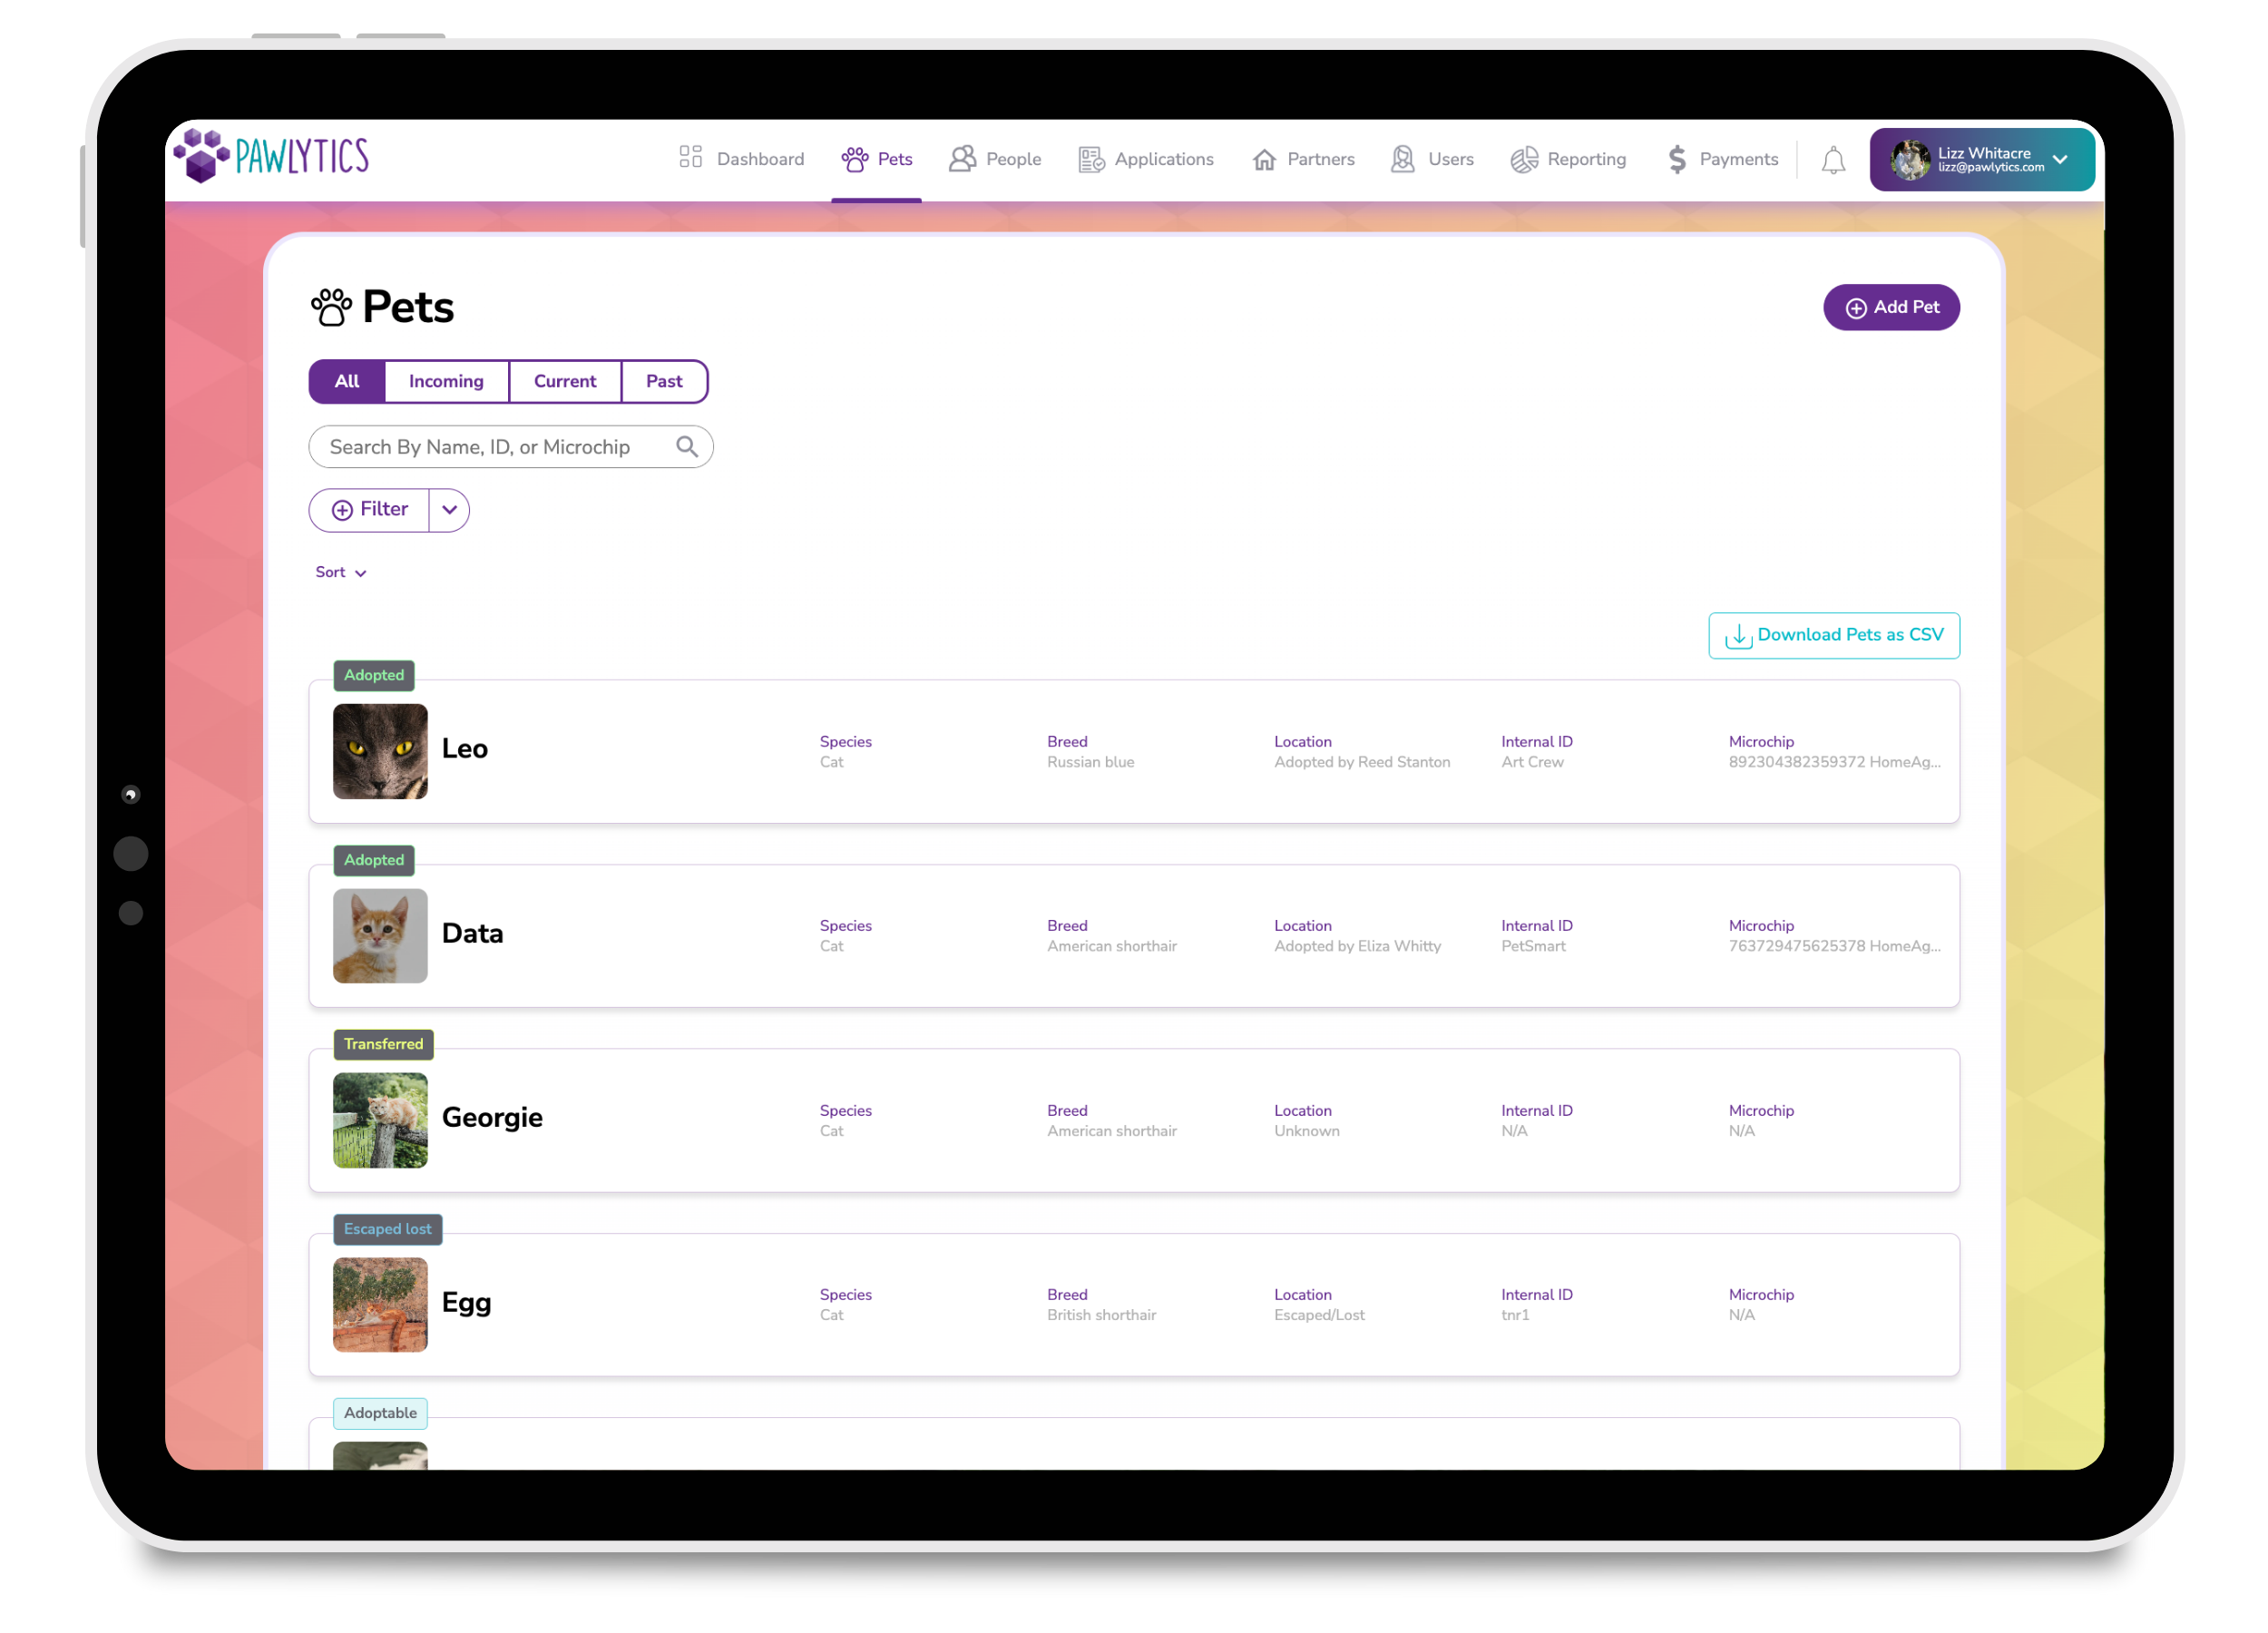
Task: Expand the account menu chevron
Action: click(x=2060, y=160)
